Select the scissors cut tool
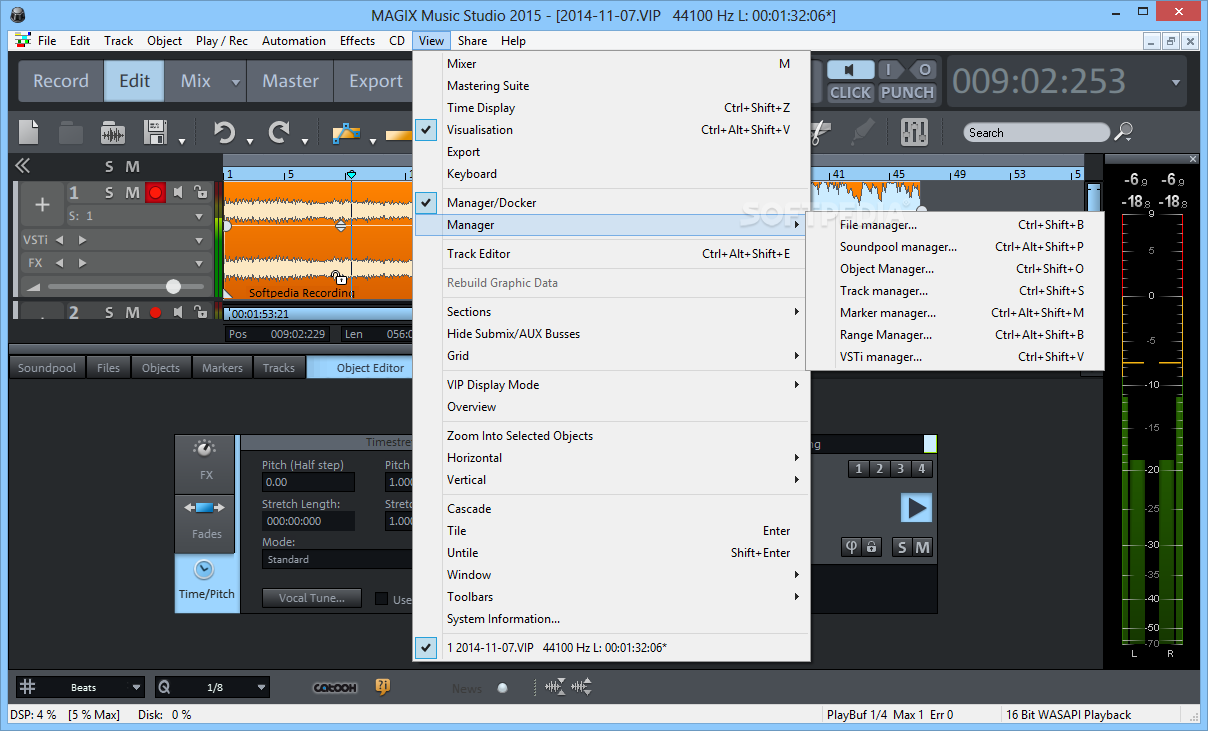1208x731 pixels. pyautogui.click(x=820, y=132)
